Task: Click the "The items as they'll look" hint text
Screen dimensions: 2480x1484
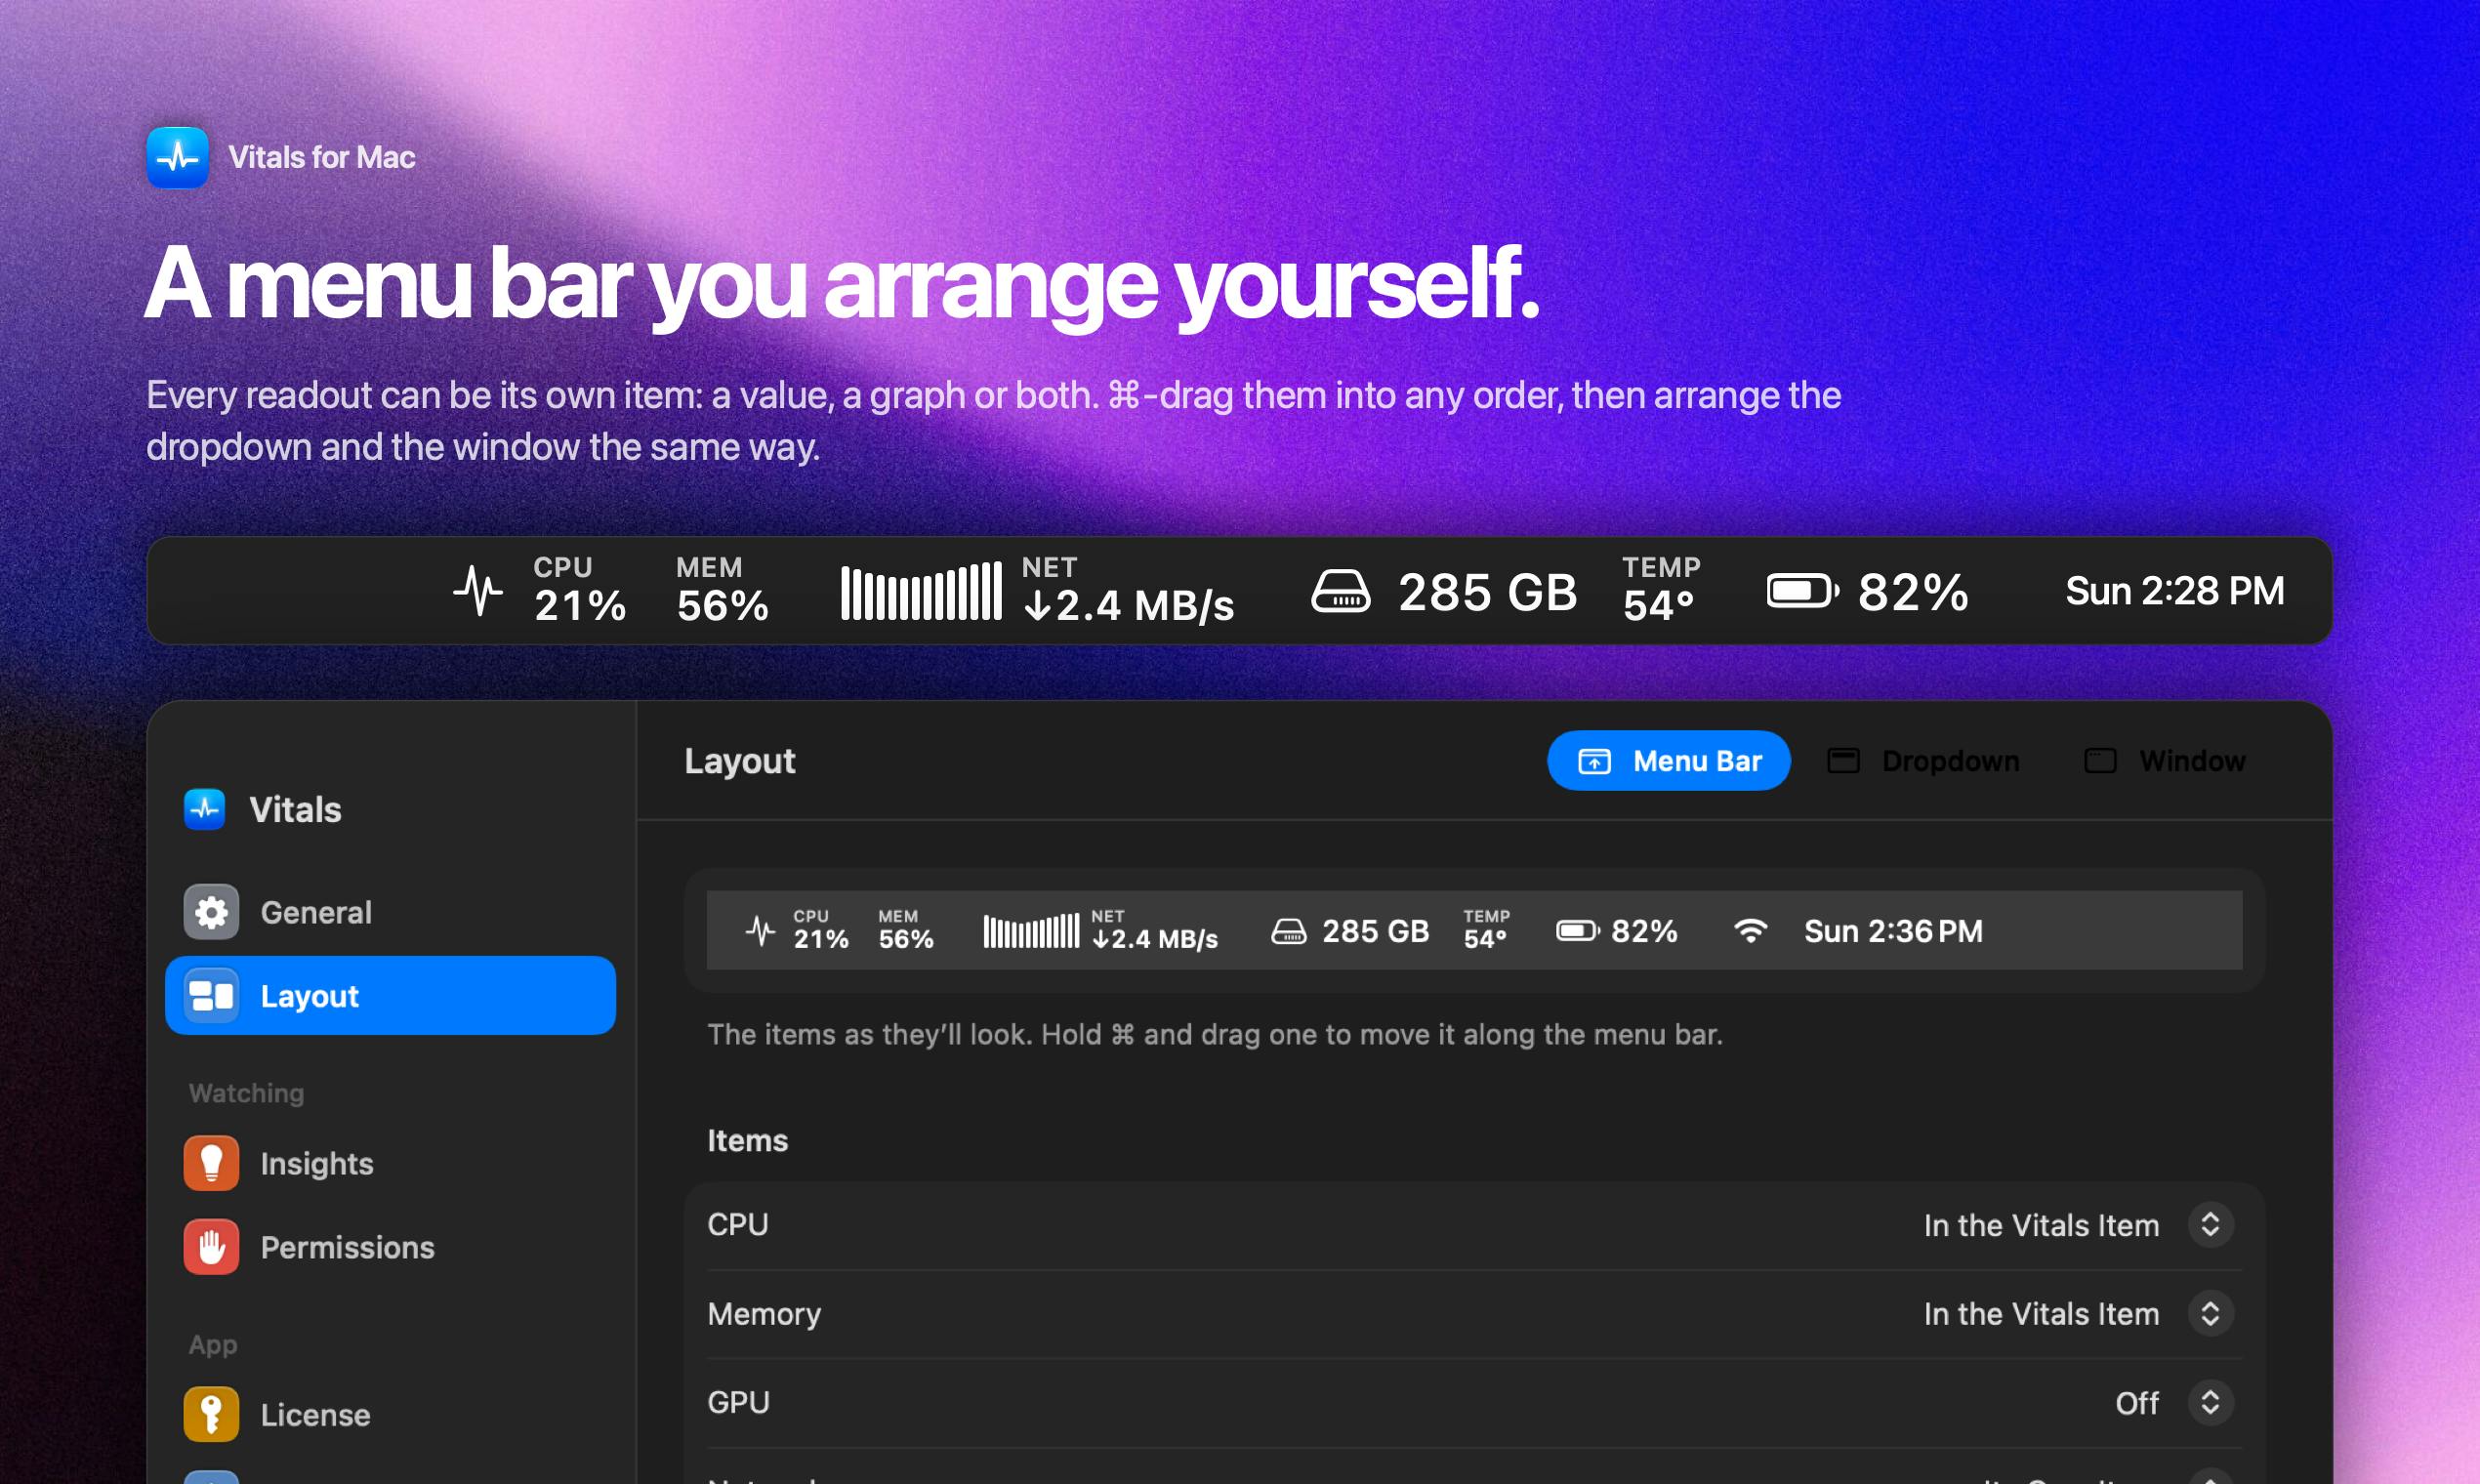Action: [x=1215, y=1034]
